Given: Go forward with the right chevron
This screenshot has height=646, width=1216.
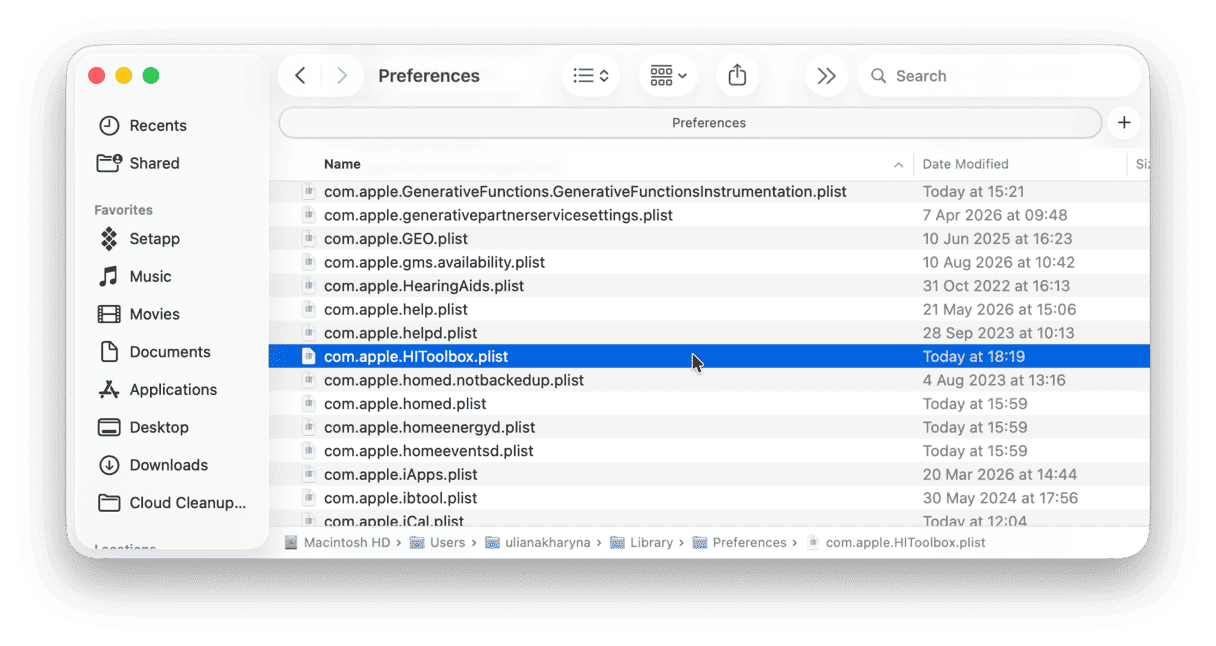Looking at the screenshot, I should (342, 76).
